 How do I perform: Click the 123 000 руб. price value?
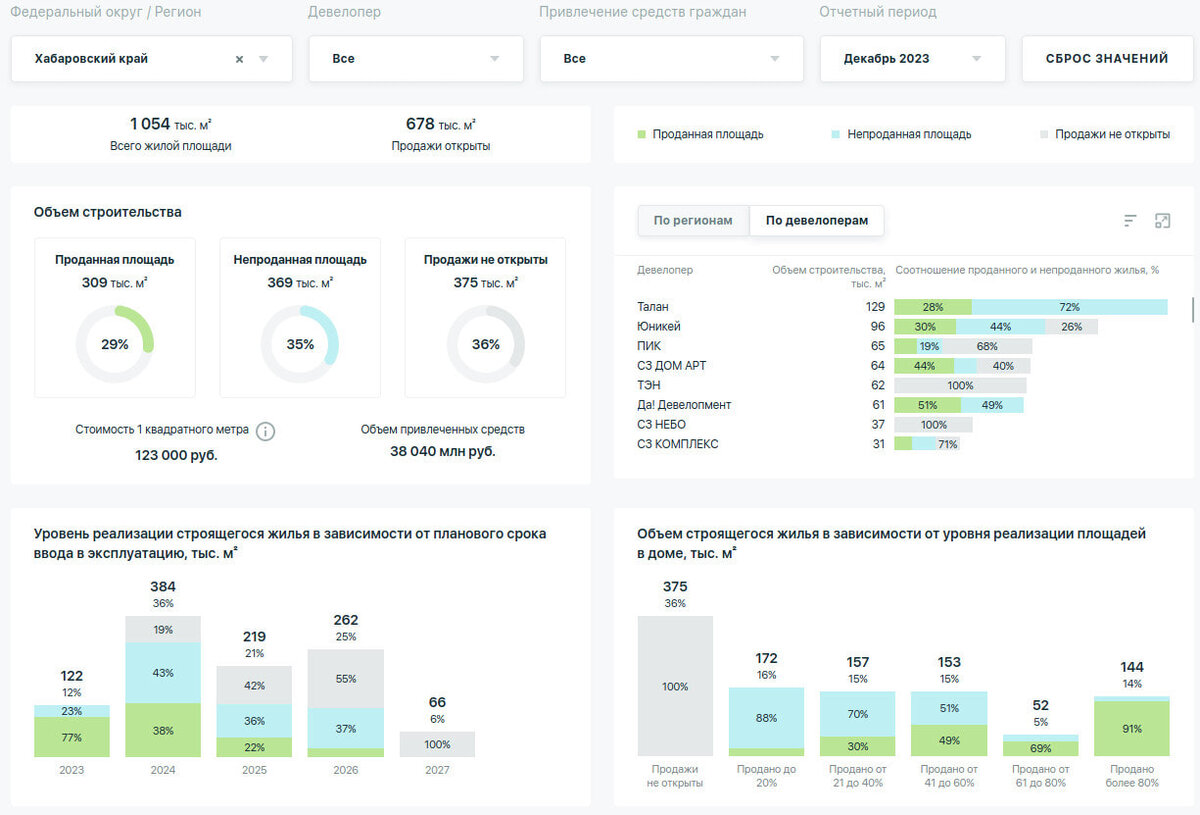177,455
